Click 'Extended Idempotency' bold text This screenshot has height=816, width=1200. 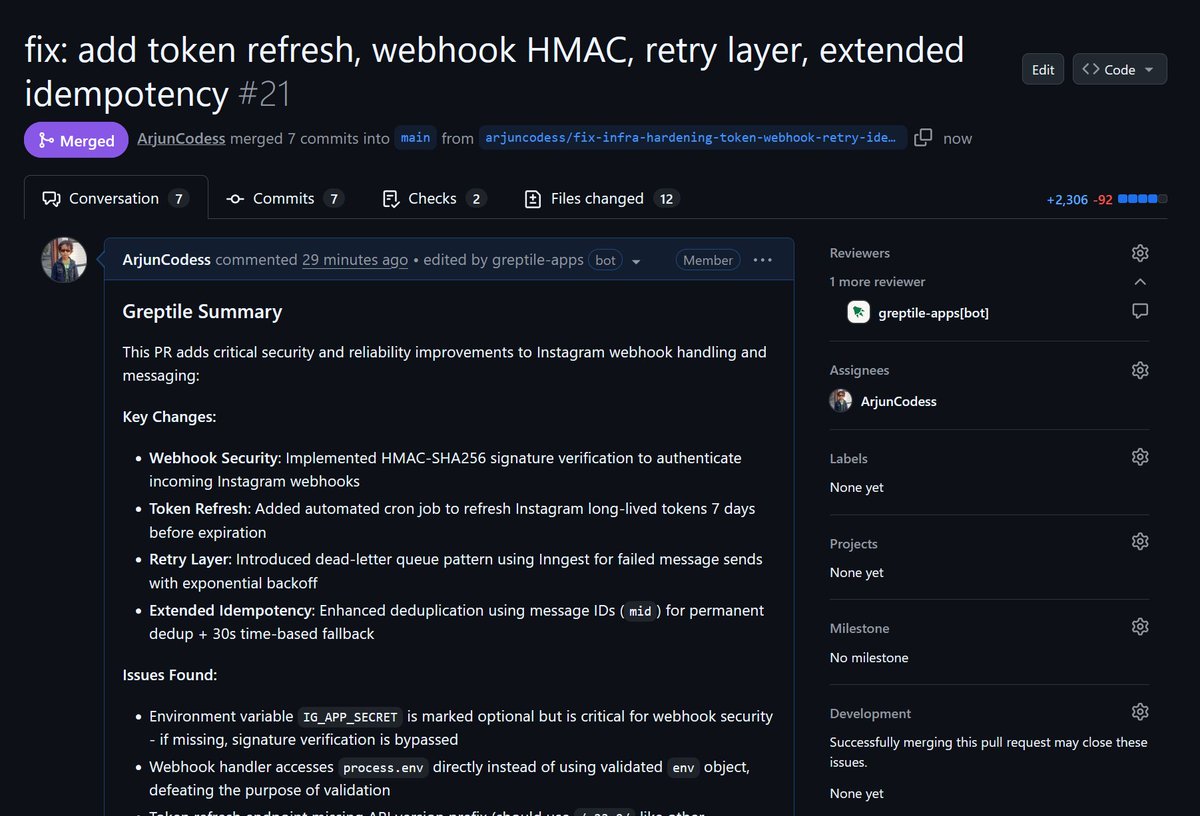tap(230, 610)
